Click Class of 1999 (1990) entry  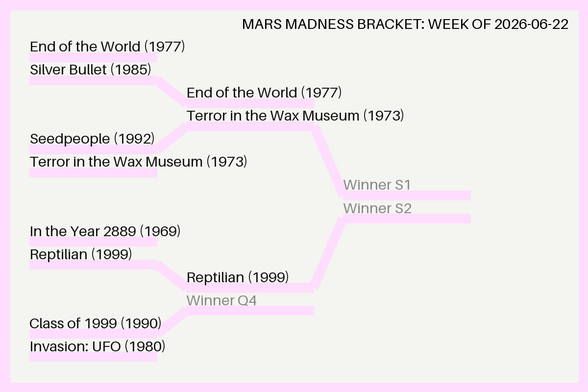[x=95, y=323]
